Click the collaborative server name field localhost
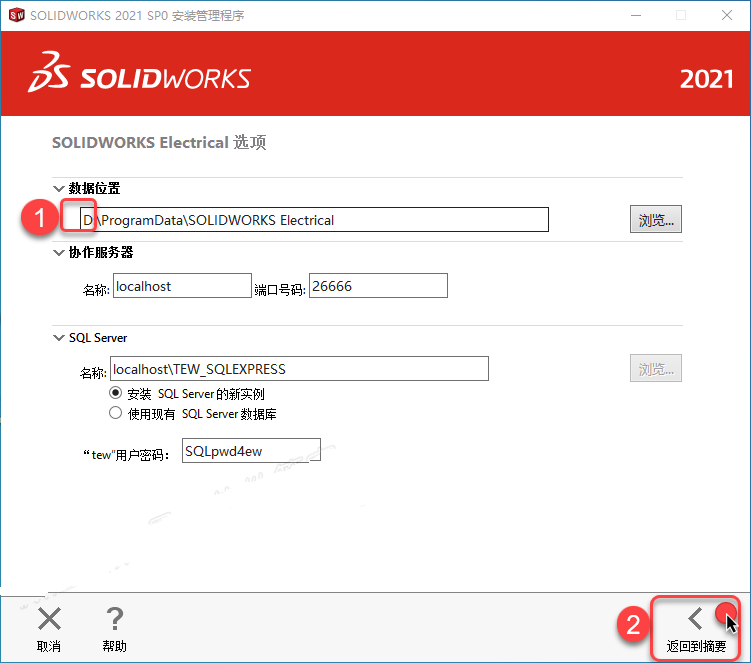The width and height of the screenshot is (751, 663). point(182,286)
